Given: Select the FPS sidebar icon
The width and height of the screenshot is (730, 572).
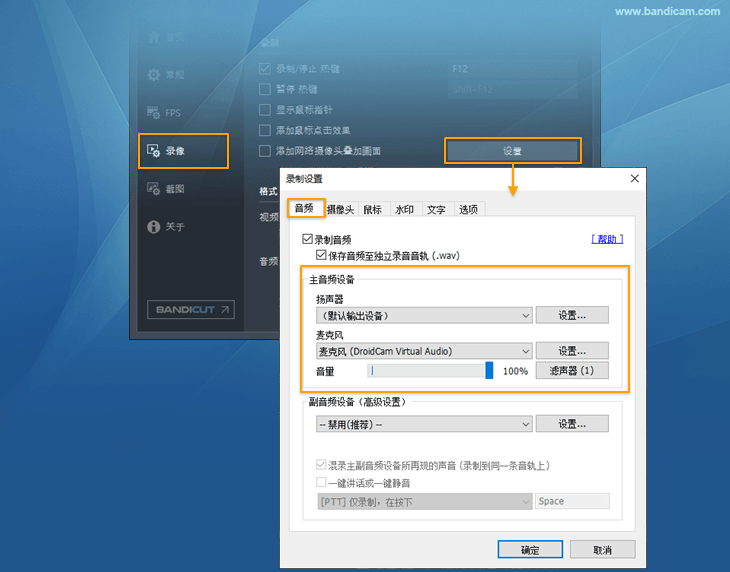Looking at the screenshot, I should tap(153, 113).
